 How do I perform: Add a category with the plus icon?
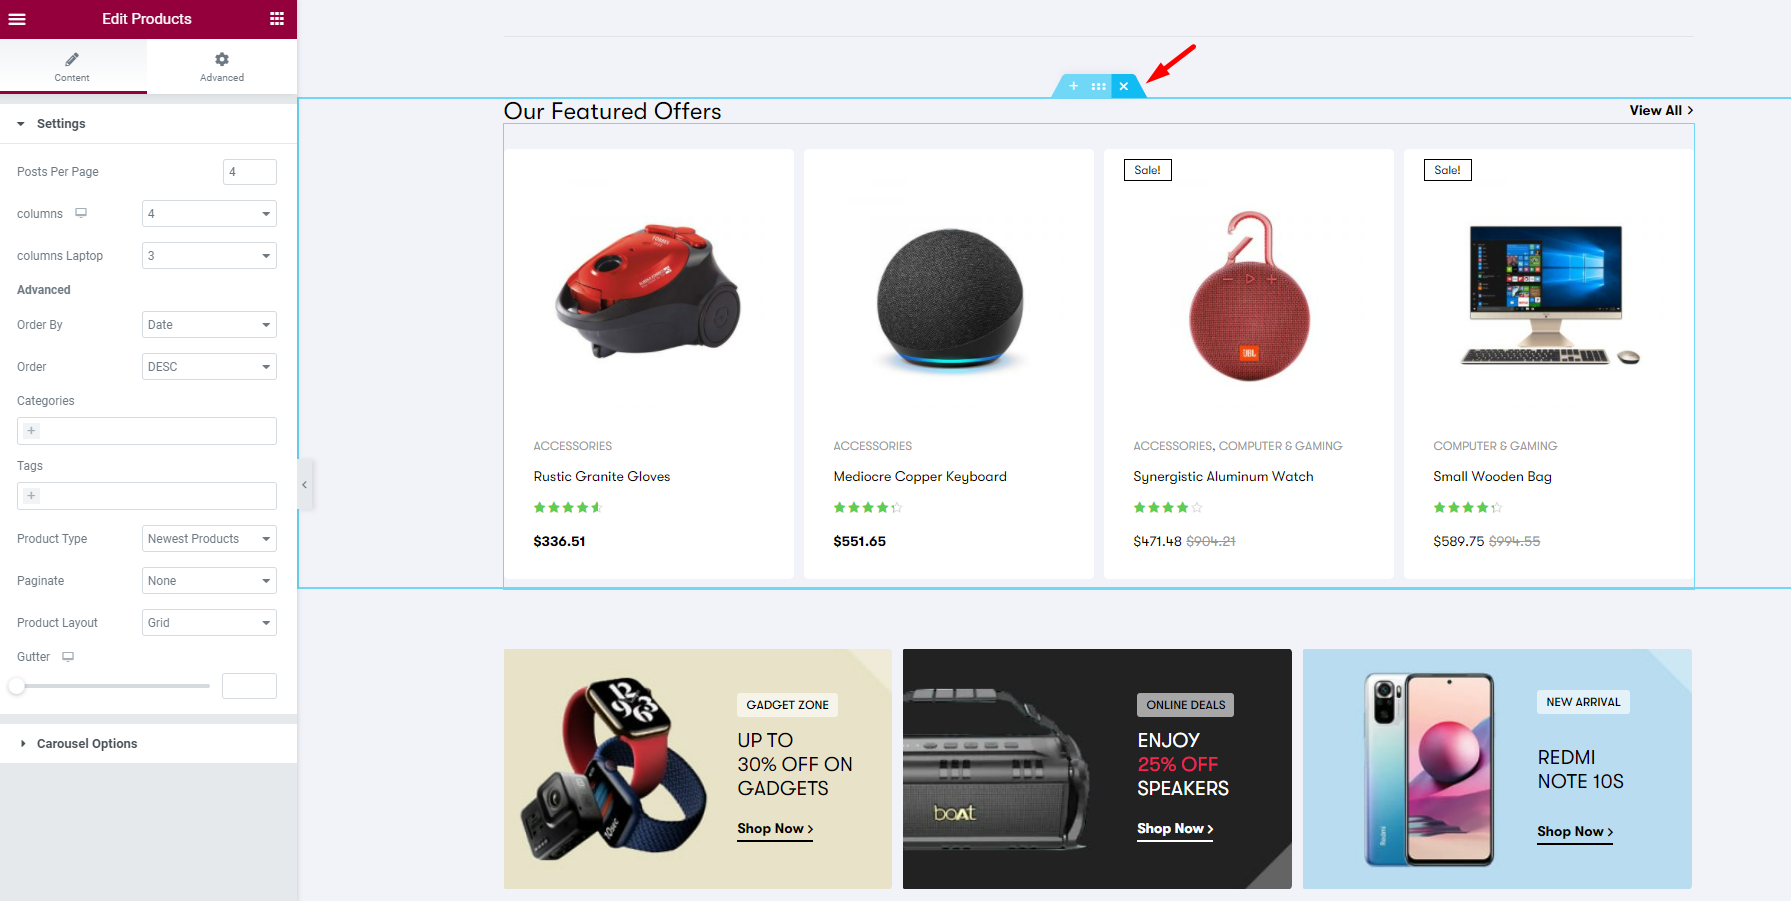point(31,431)
